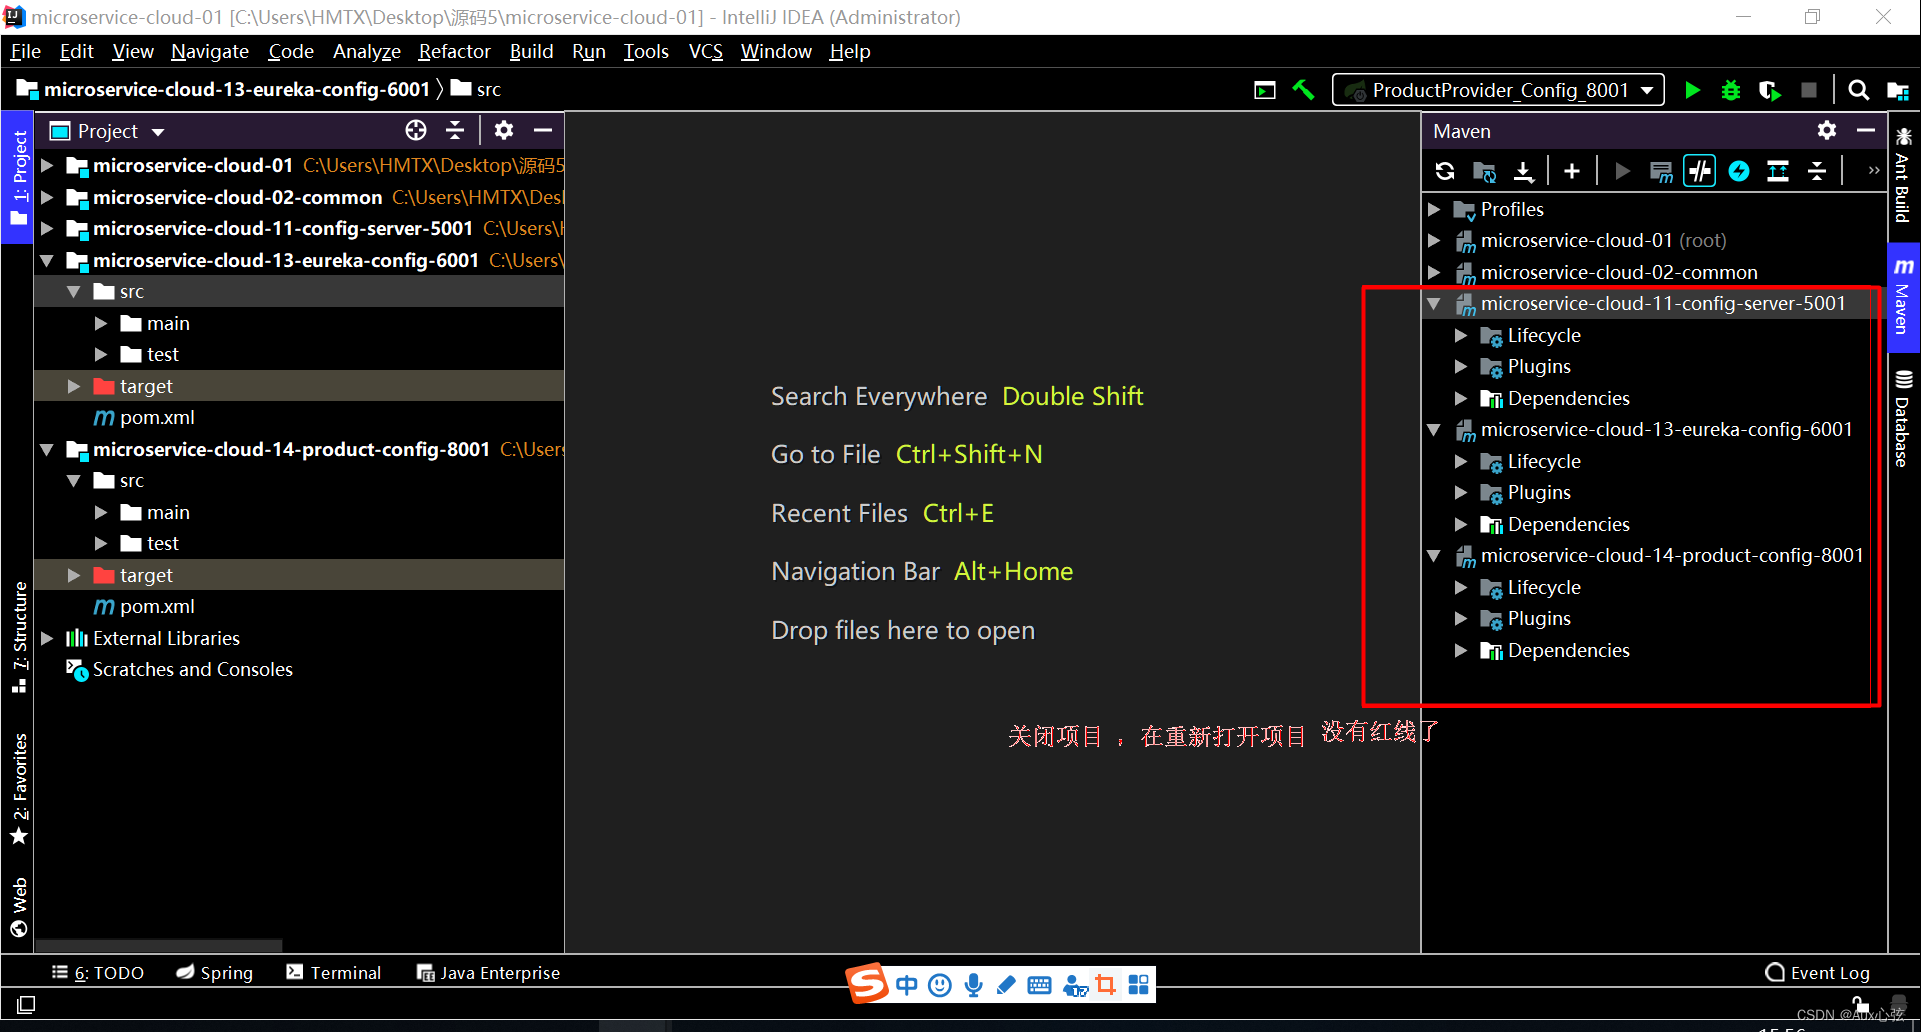This screenshot has height=1032, width=1921.
Task: Execute Maven goal icon
Action: tap(1661, 171)
